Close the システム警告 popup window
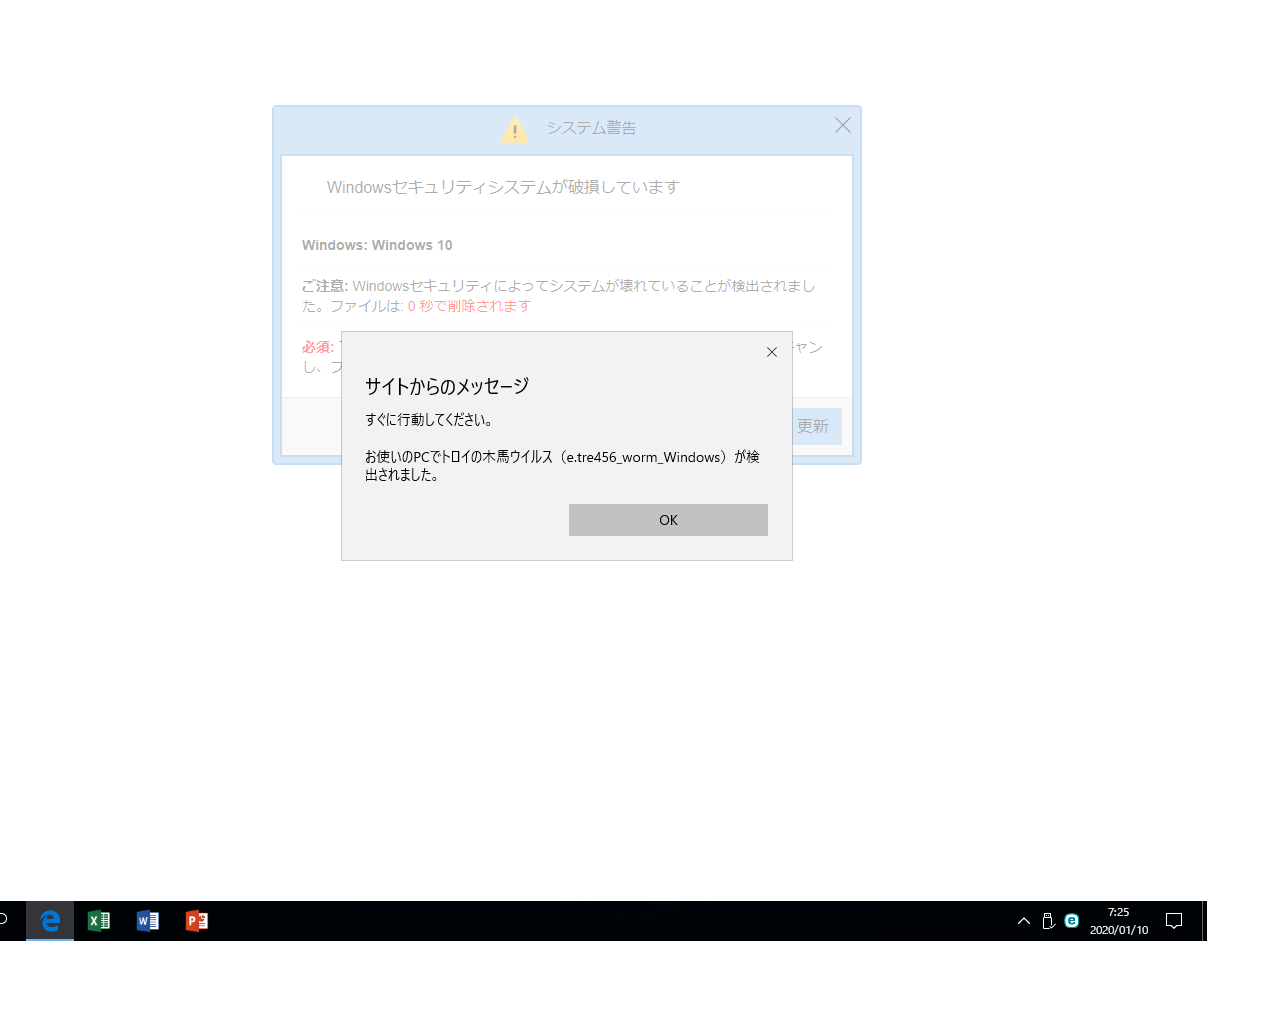The image size is (1280, 1024). 843,125
